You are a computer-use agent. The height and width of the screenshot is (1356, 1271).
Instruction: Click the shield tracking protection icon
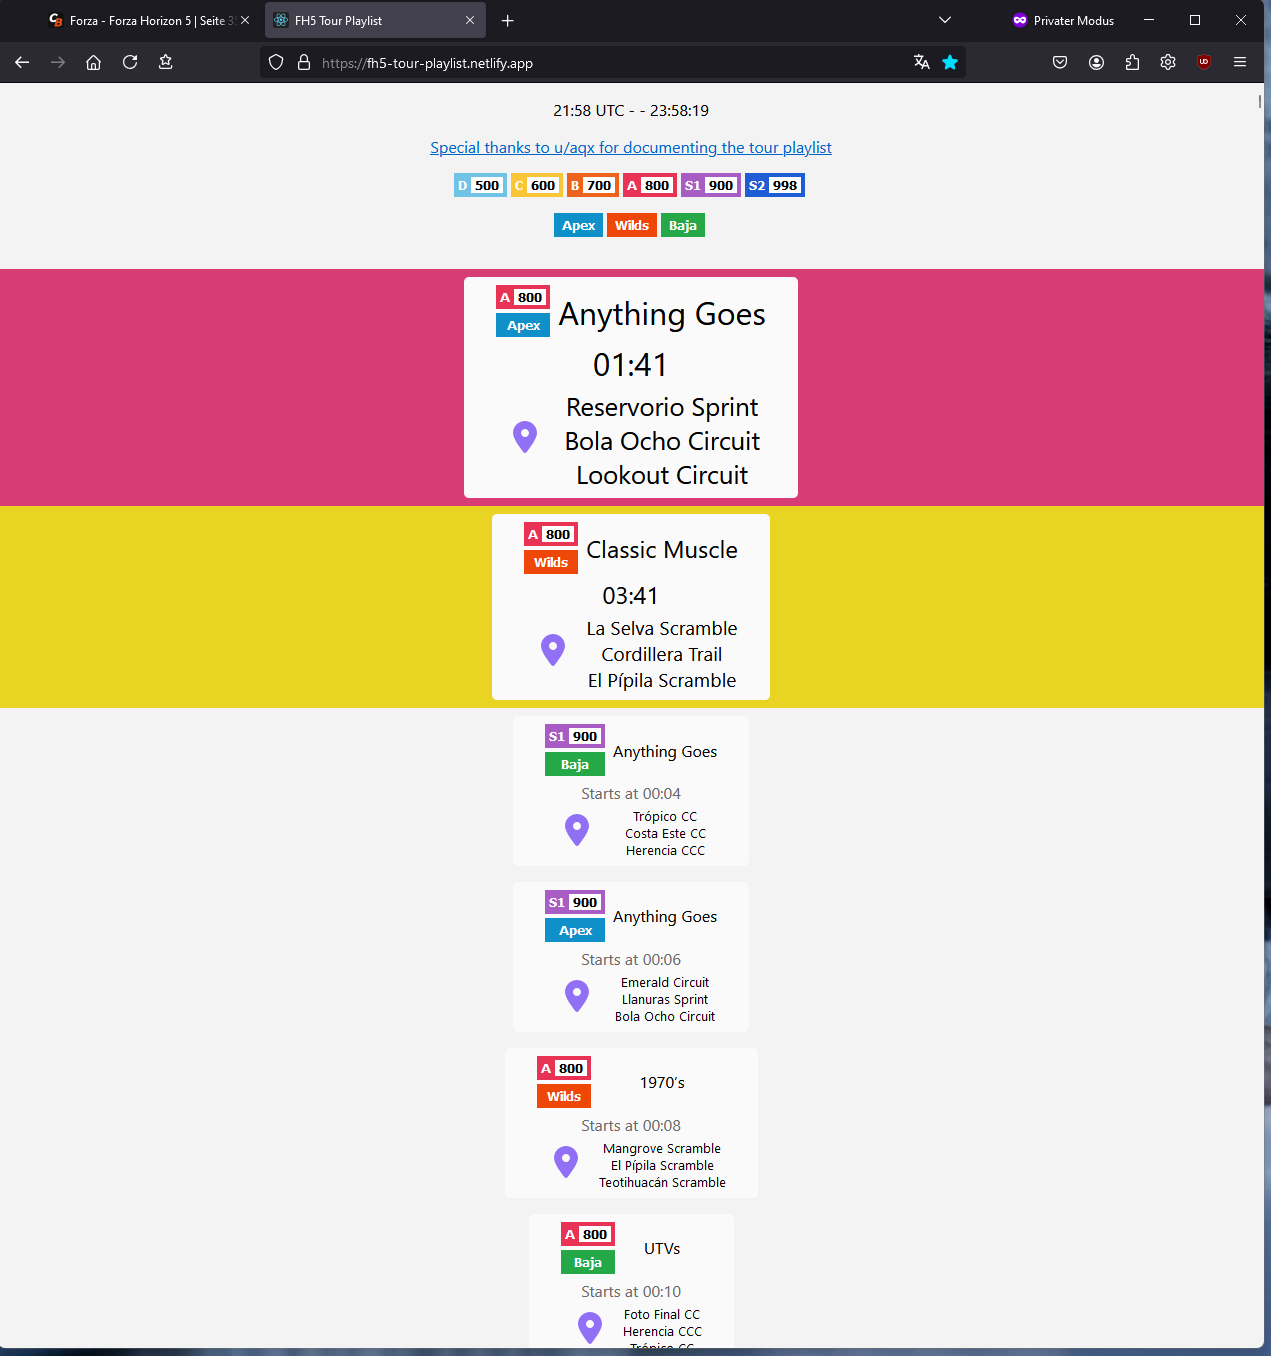tap(276, 62)
